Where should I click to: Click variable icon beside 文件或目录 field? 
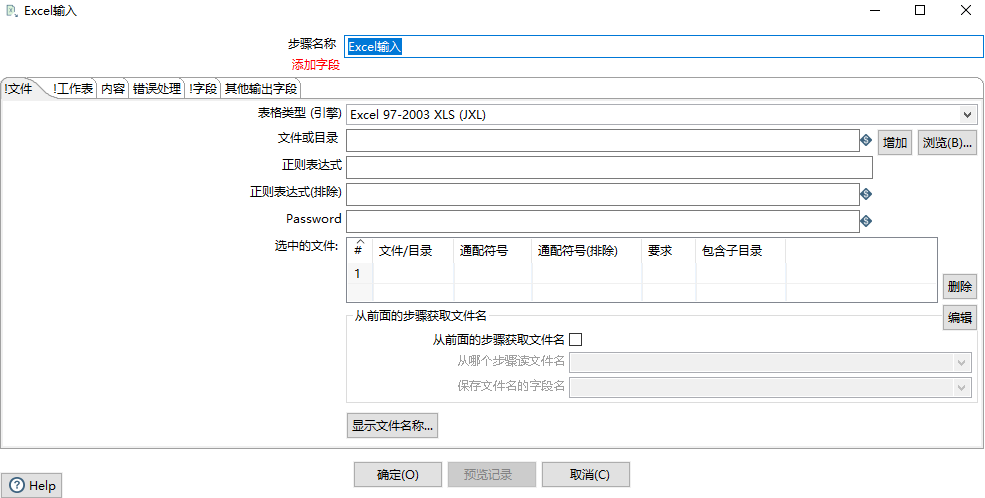(866, 141)
